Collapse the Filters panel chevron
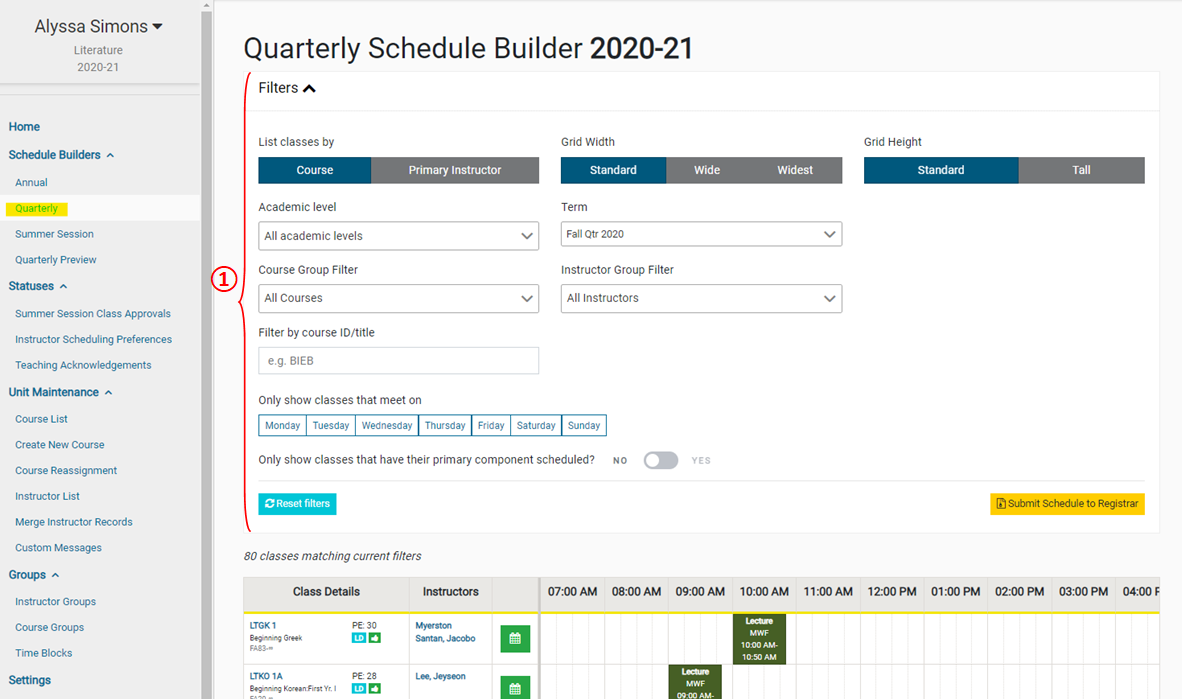Viewport: 1182px width, 699px height. point(309,88)
